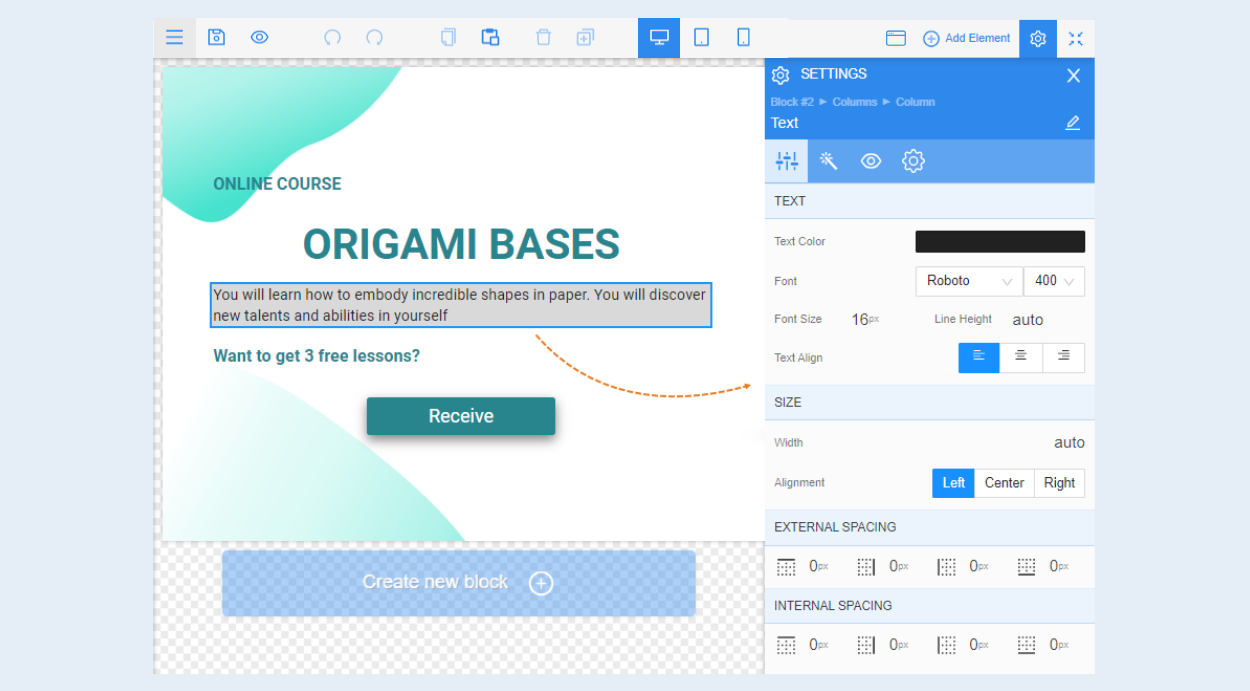Select the ORIGAMI BASES heading
Screen dimensions: 1250x691
(x=461, y=245)
